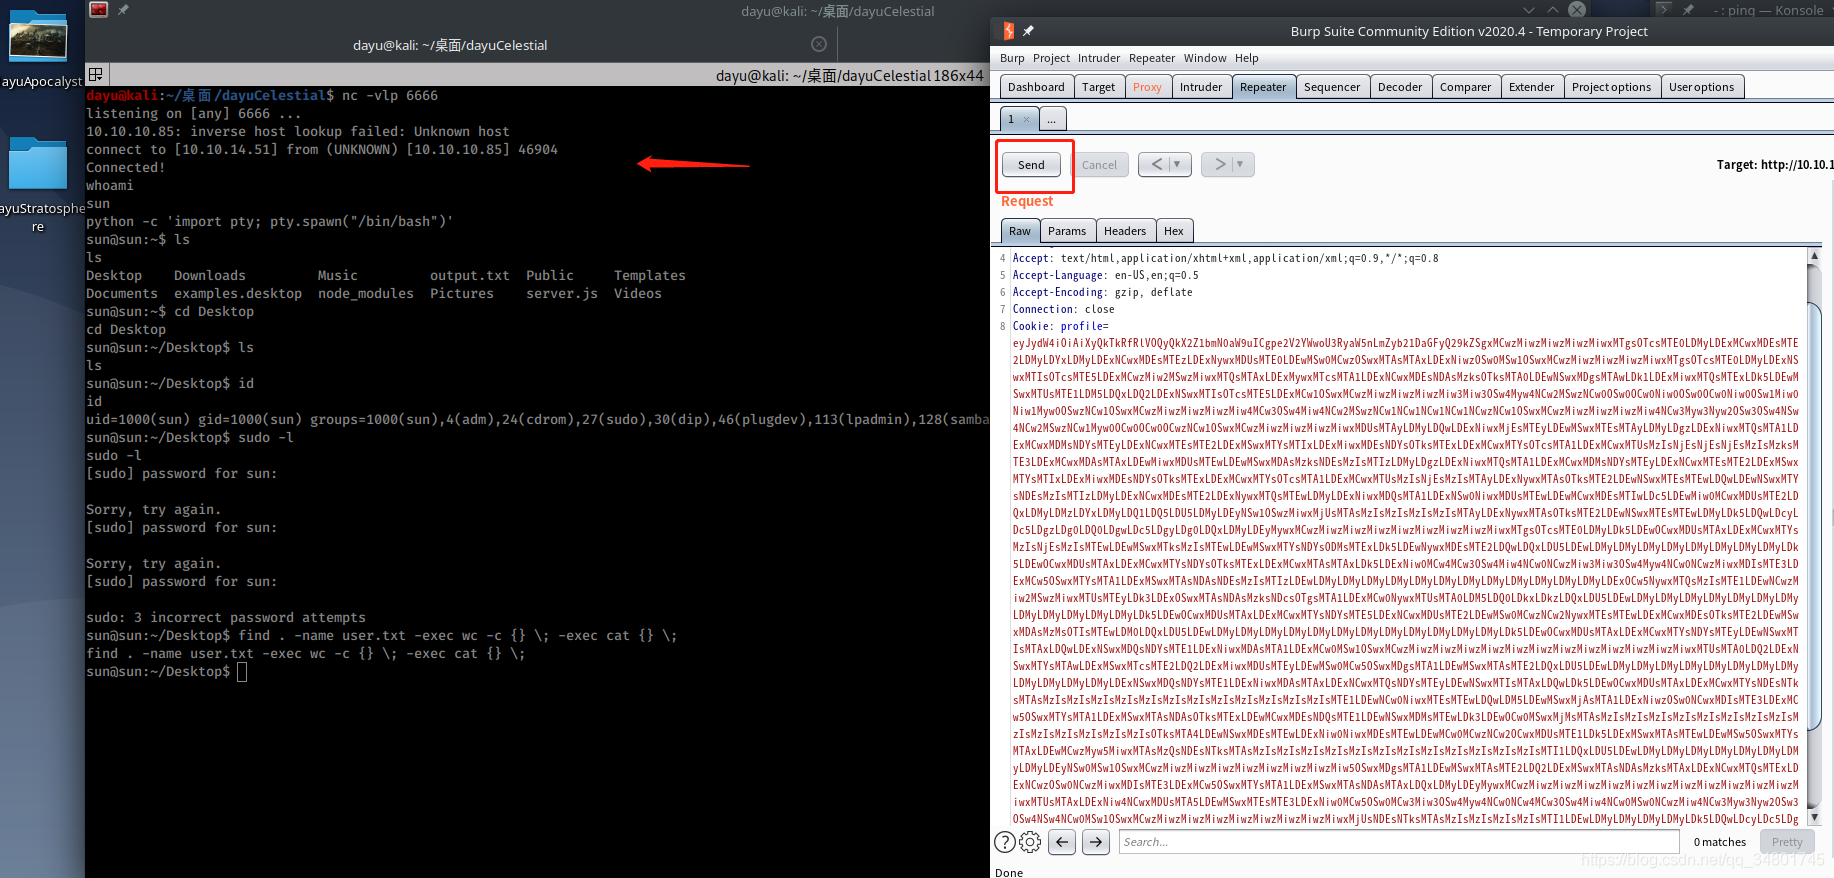Close Repeater tab 1 with its x
This screenshot has height=878, width=1834.
(1026, 119)
